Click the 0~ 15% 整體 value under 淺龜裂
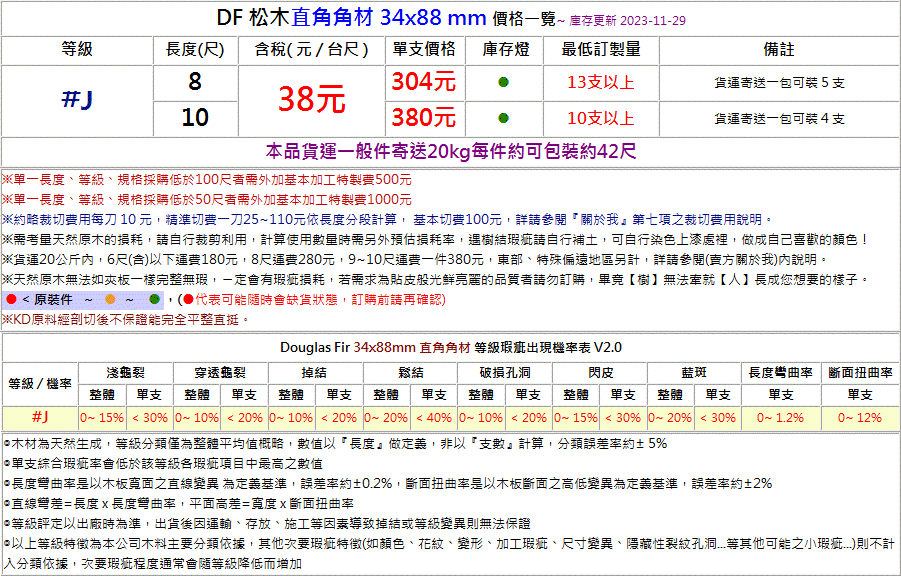The height and width of the screenshot is (576, 901). pyautogui.click(x=102, y=418)
